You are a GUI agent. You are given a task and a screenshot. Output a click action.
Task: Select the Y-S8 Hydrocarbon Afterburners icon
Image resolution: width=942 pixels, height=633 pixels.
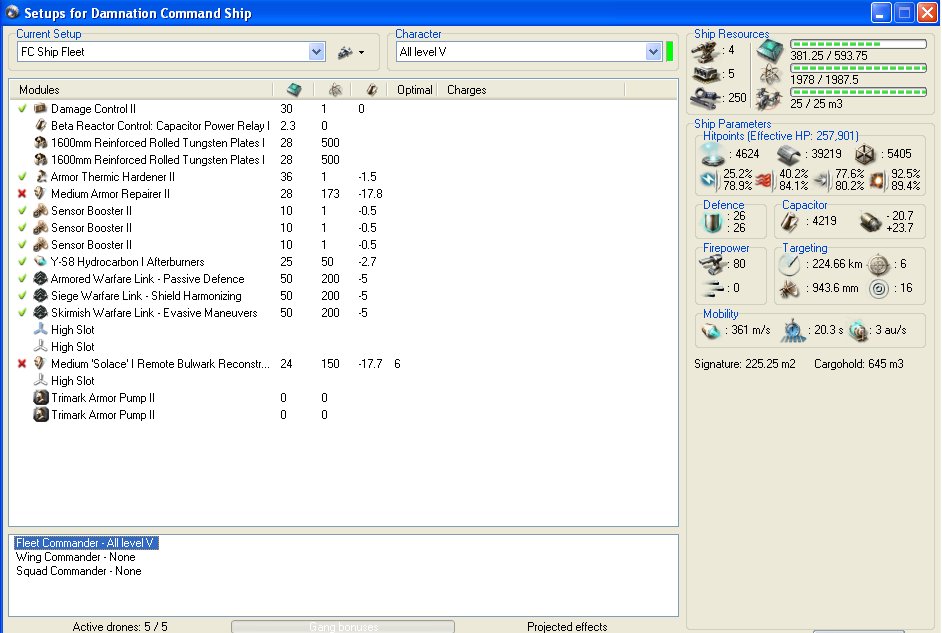point(40,262)
